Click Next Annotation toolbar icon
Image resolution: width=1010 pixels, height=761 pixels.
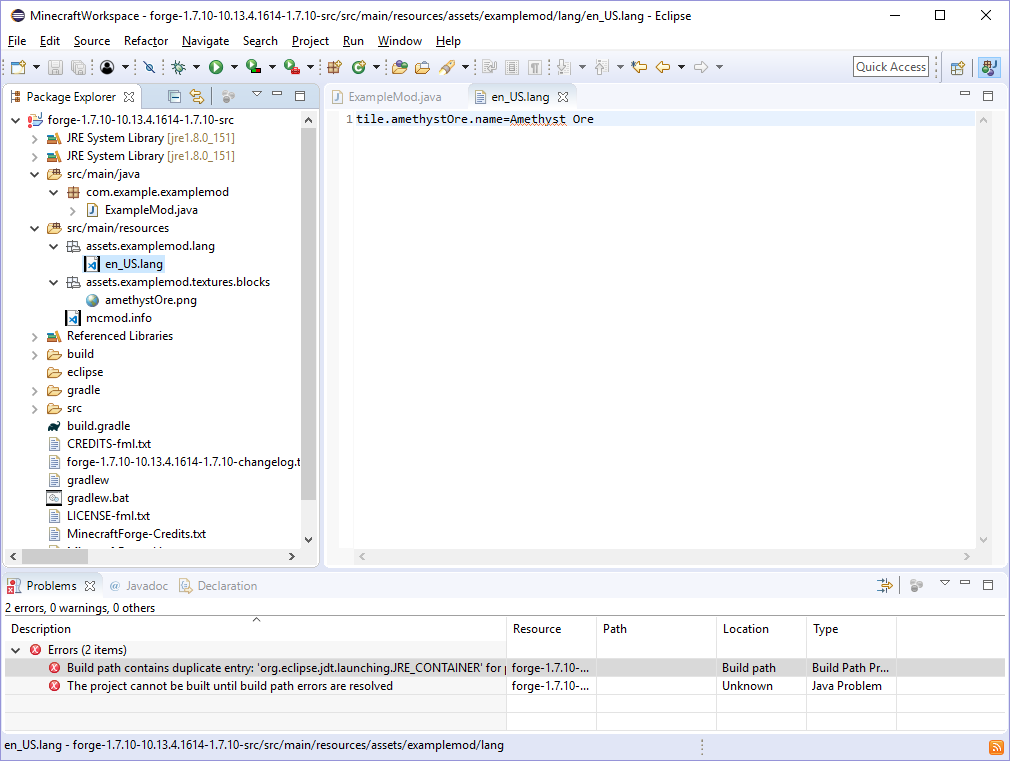(564, 67)
